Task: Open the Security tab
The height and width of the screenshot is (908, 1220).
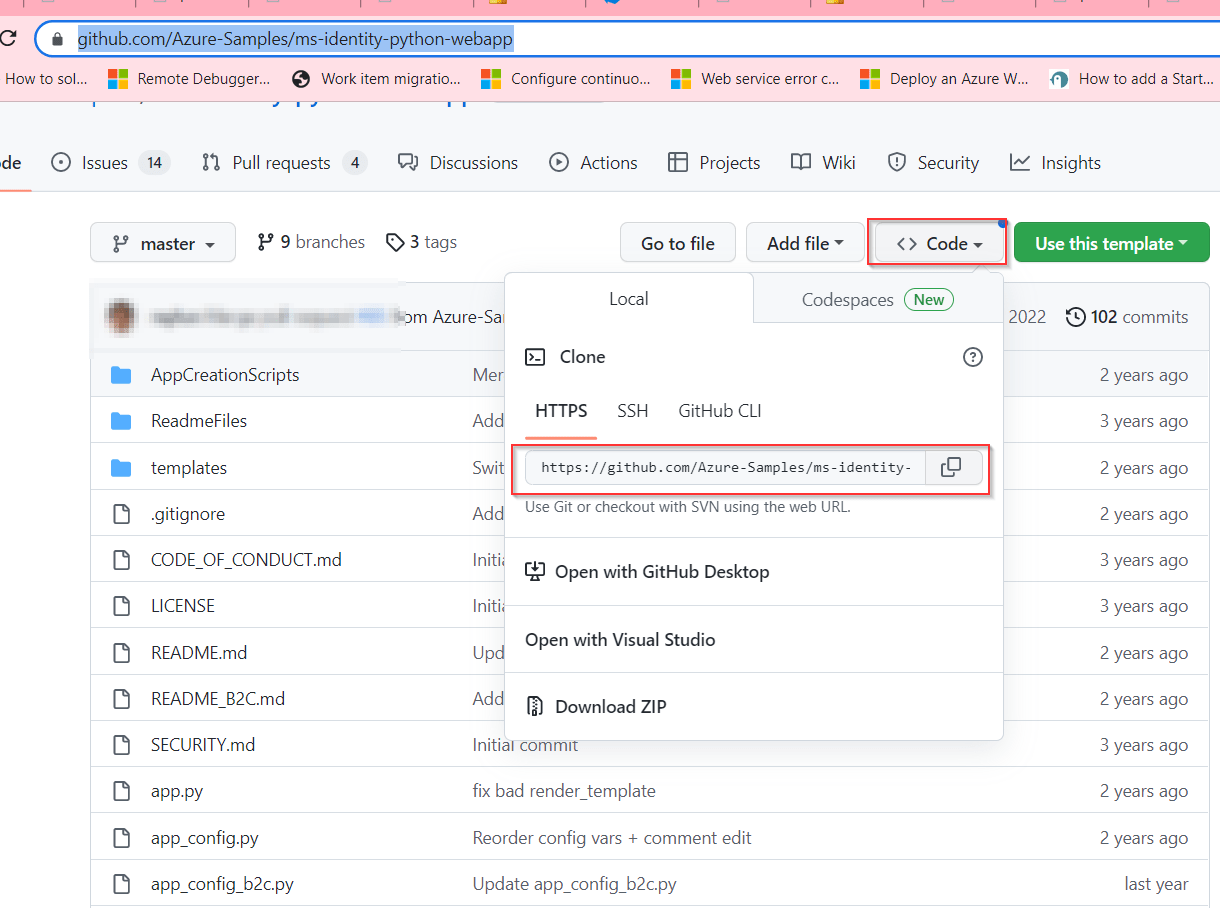Action: [x=933, y=163]
